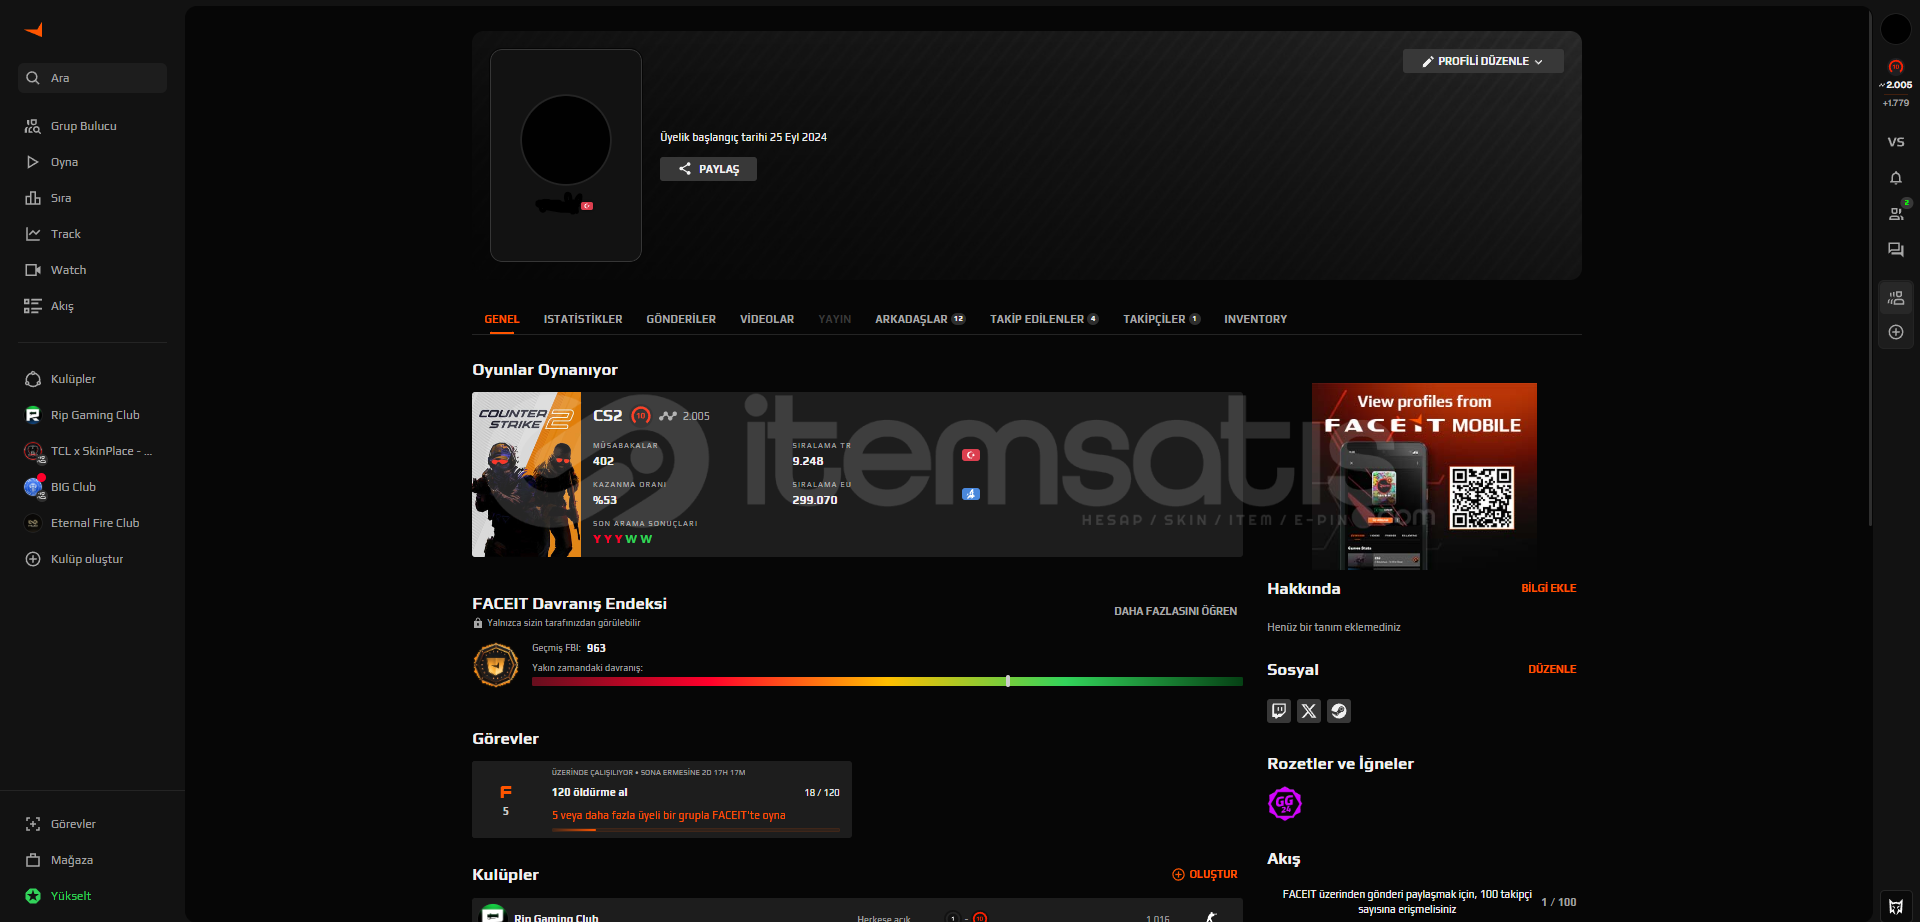Click DAHA FAZLASINI ÖĞREN link
The width and height of the screenshot is (1920, 922).
coord(1176,611)
